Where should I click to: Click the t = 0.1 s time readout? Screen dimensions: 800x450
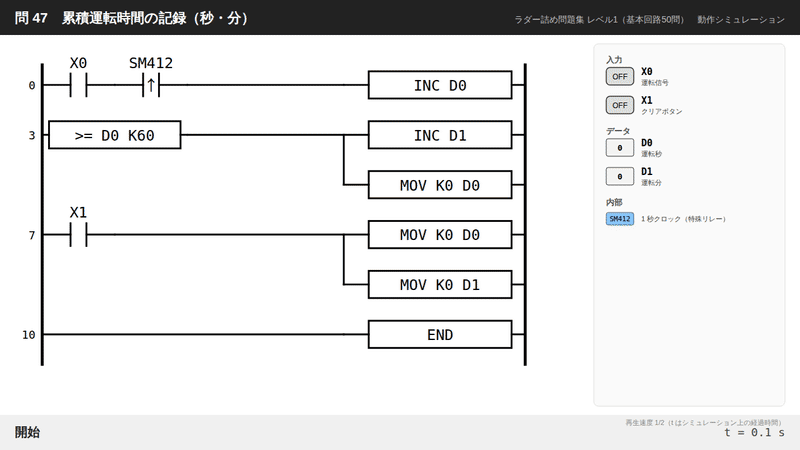[x=754, y=433]
